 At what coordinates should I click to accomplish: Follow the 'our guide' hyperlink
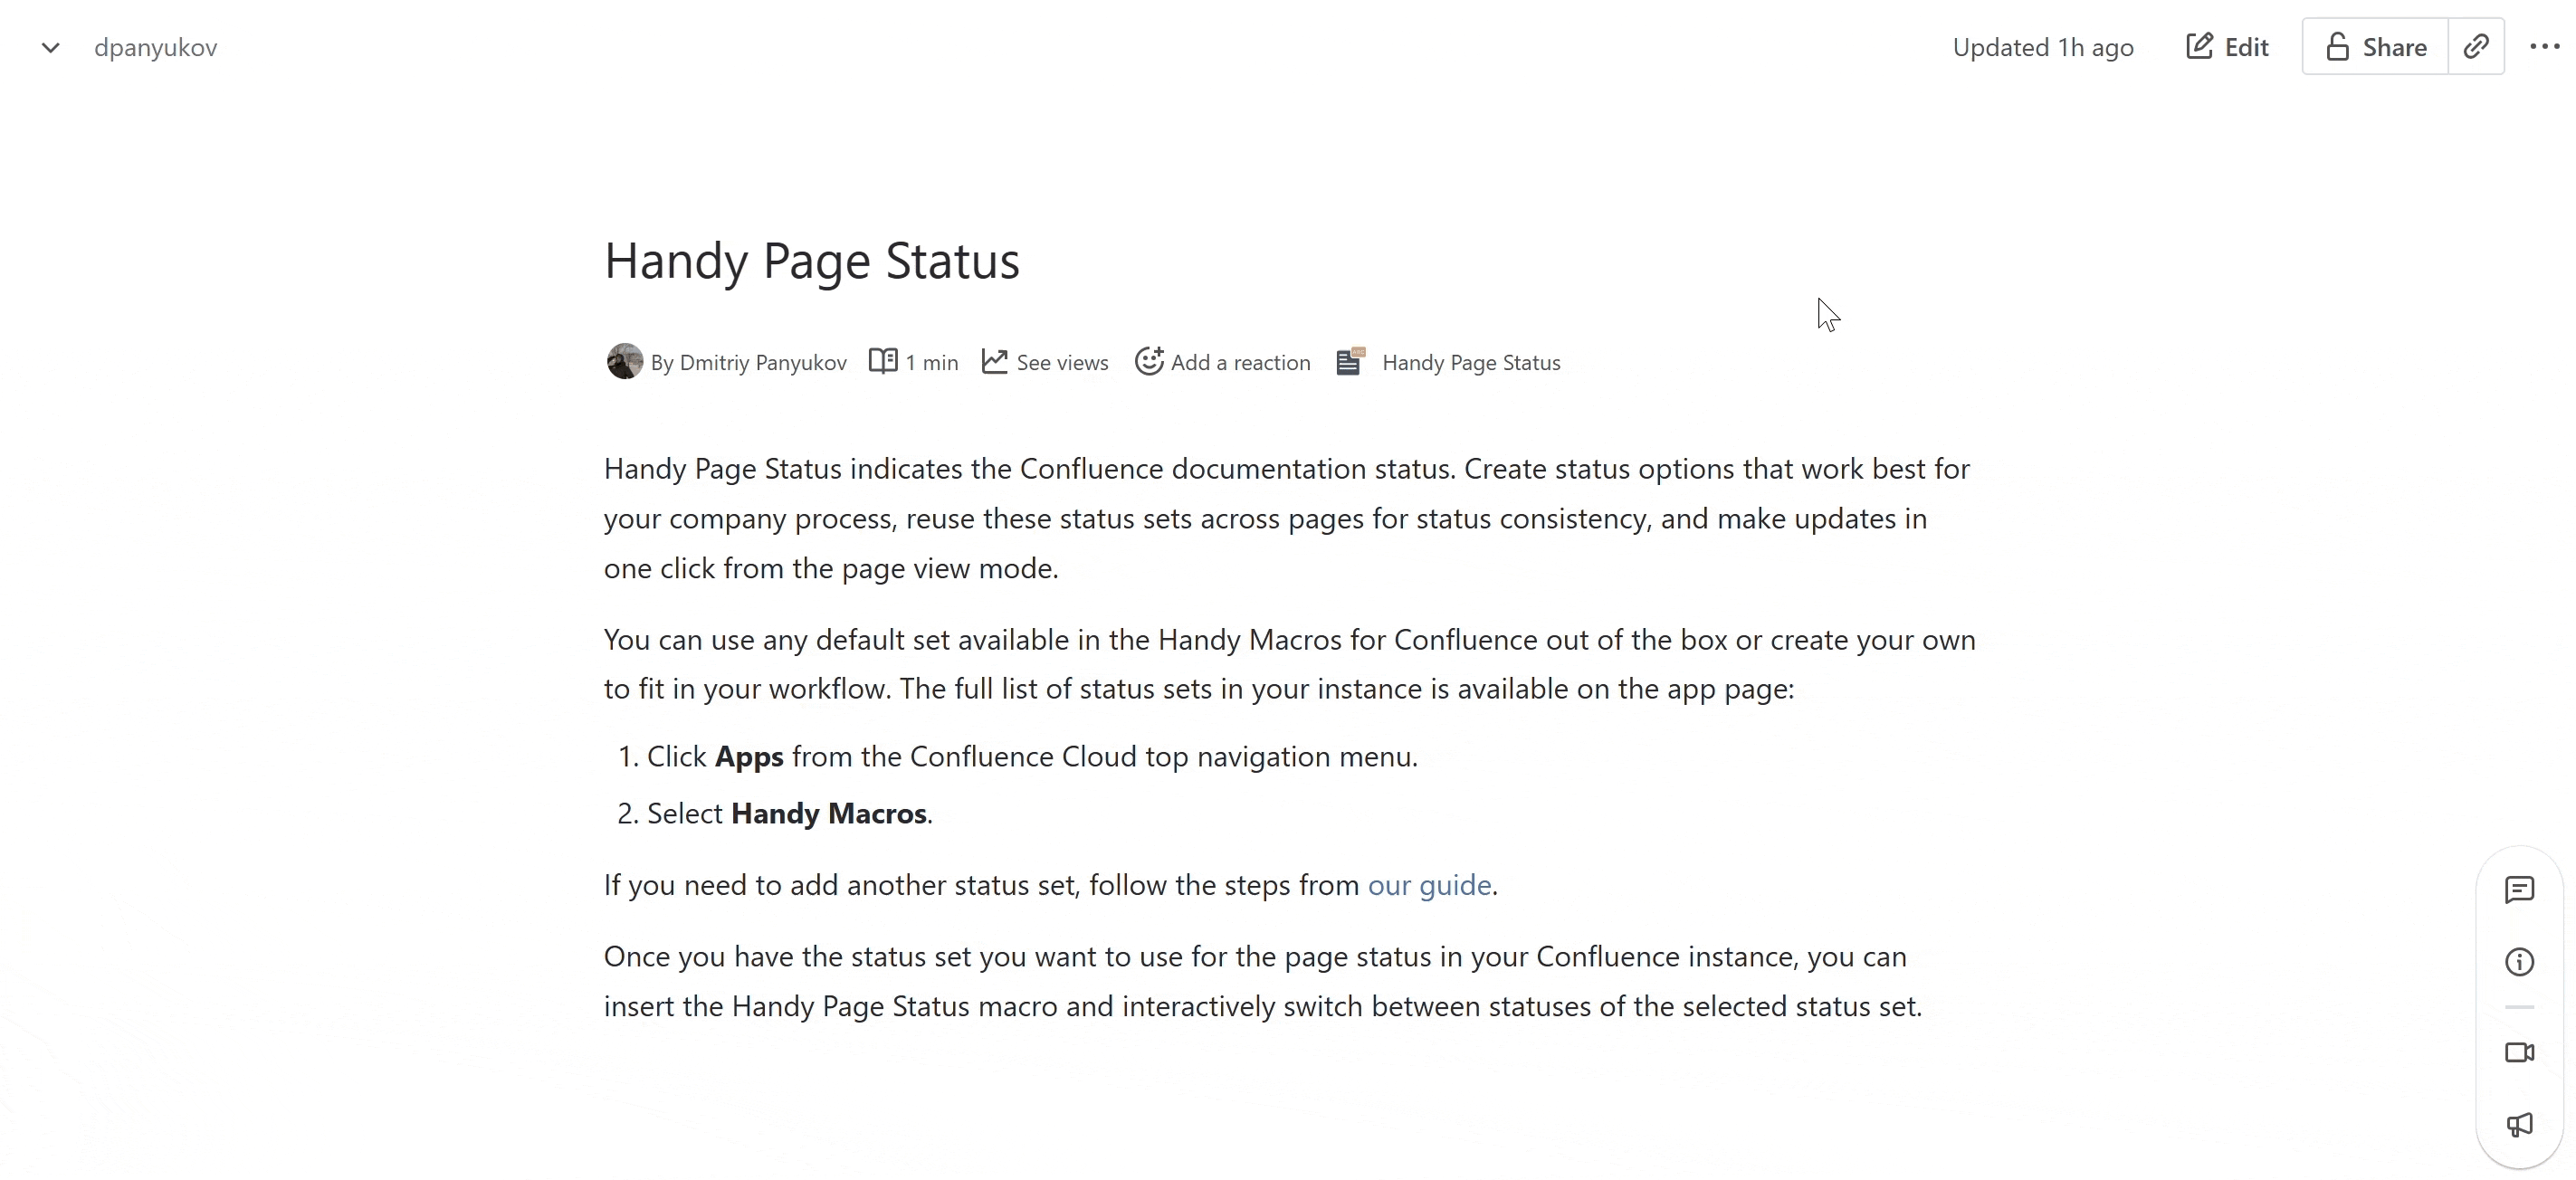coord(1429,885)
